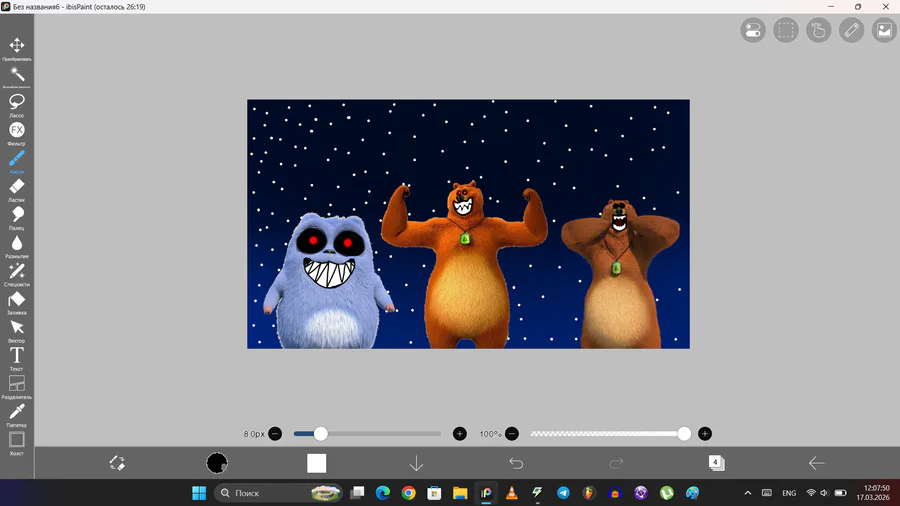Screen dimensions: 900x506
Task: Select the Magic Wand tool
Action: (17, 77)
